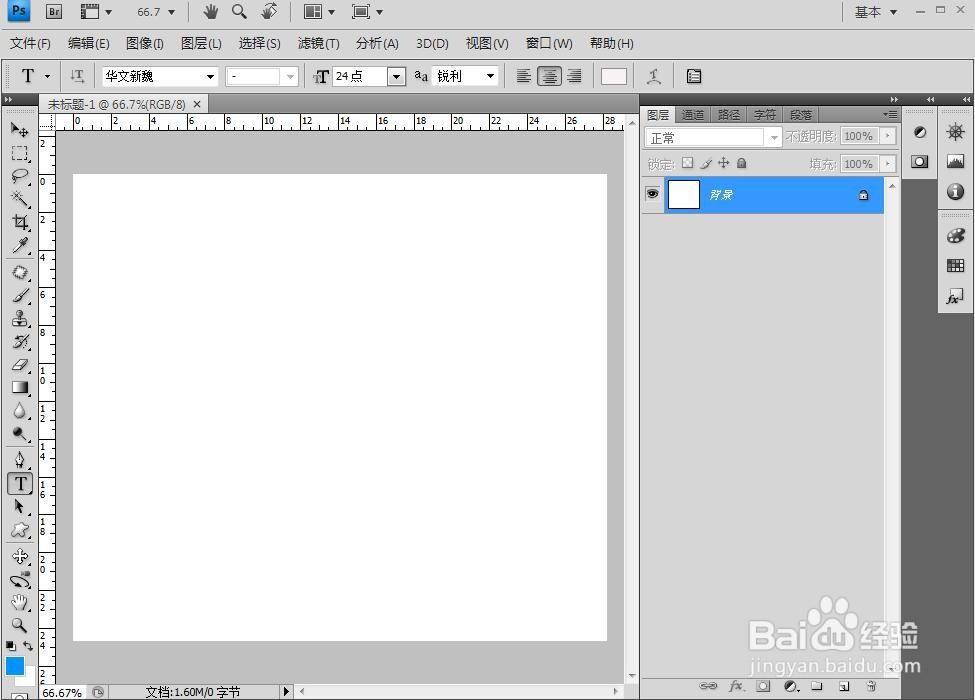Select the History Brush tool
This screenshot has width=975, height=700.
20,341
